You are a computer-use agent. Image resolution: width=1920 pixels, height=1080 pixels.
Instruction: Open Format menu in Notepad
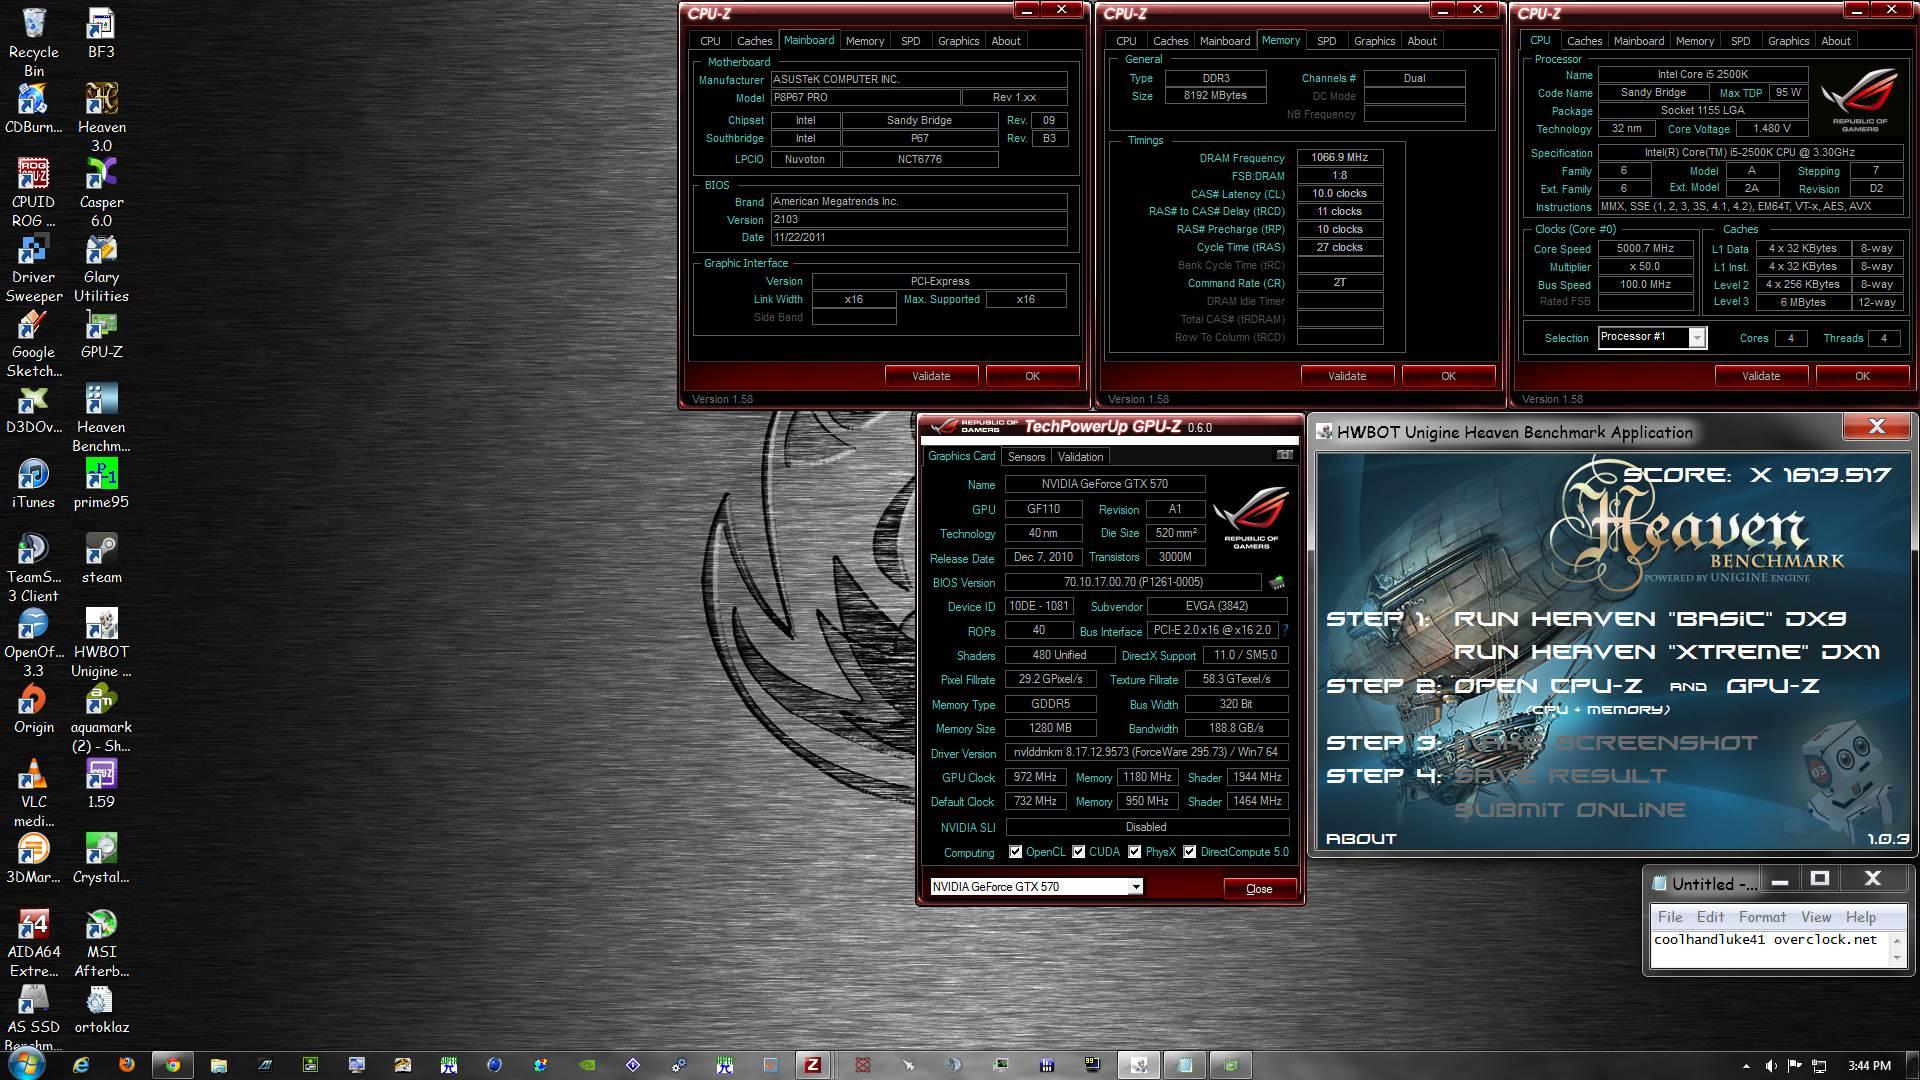[x=1762, y=917]
